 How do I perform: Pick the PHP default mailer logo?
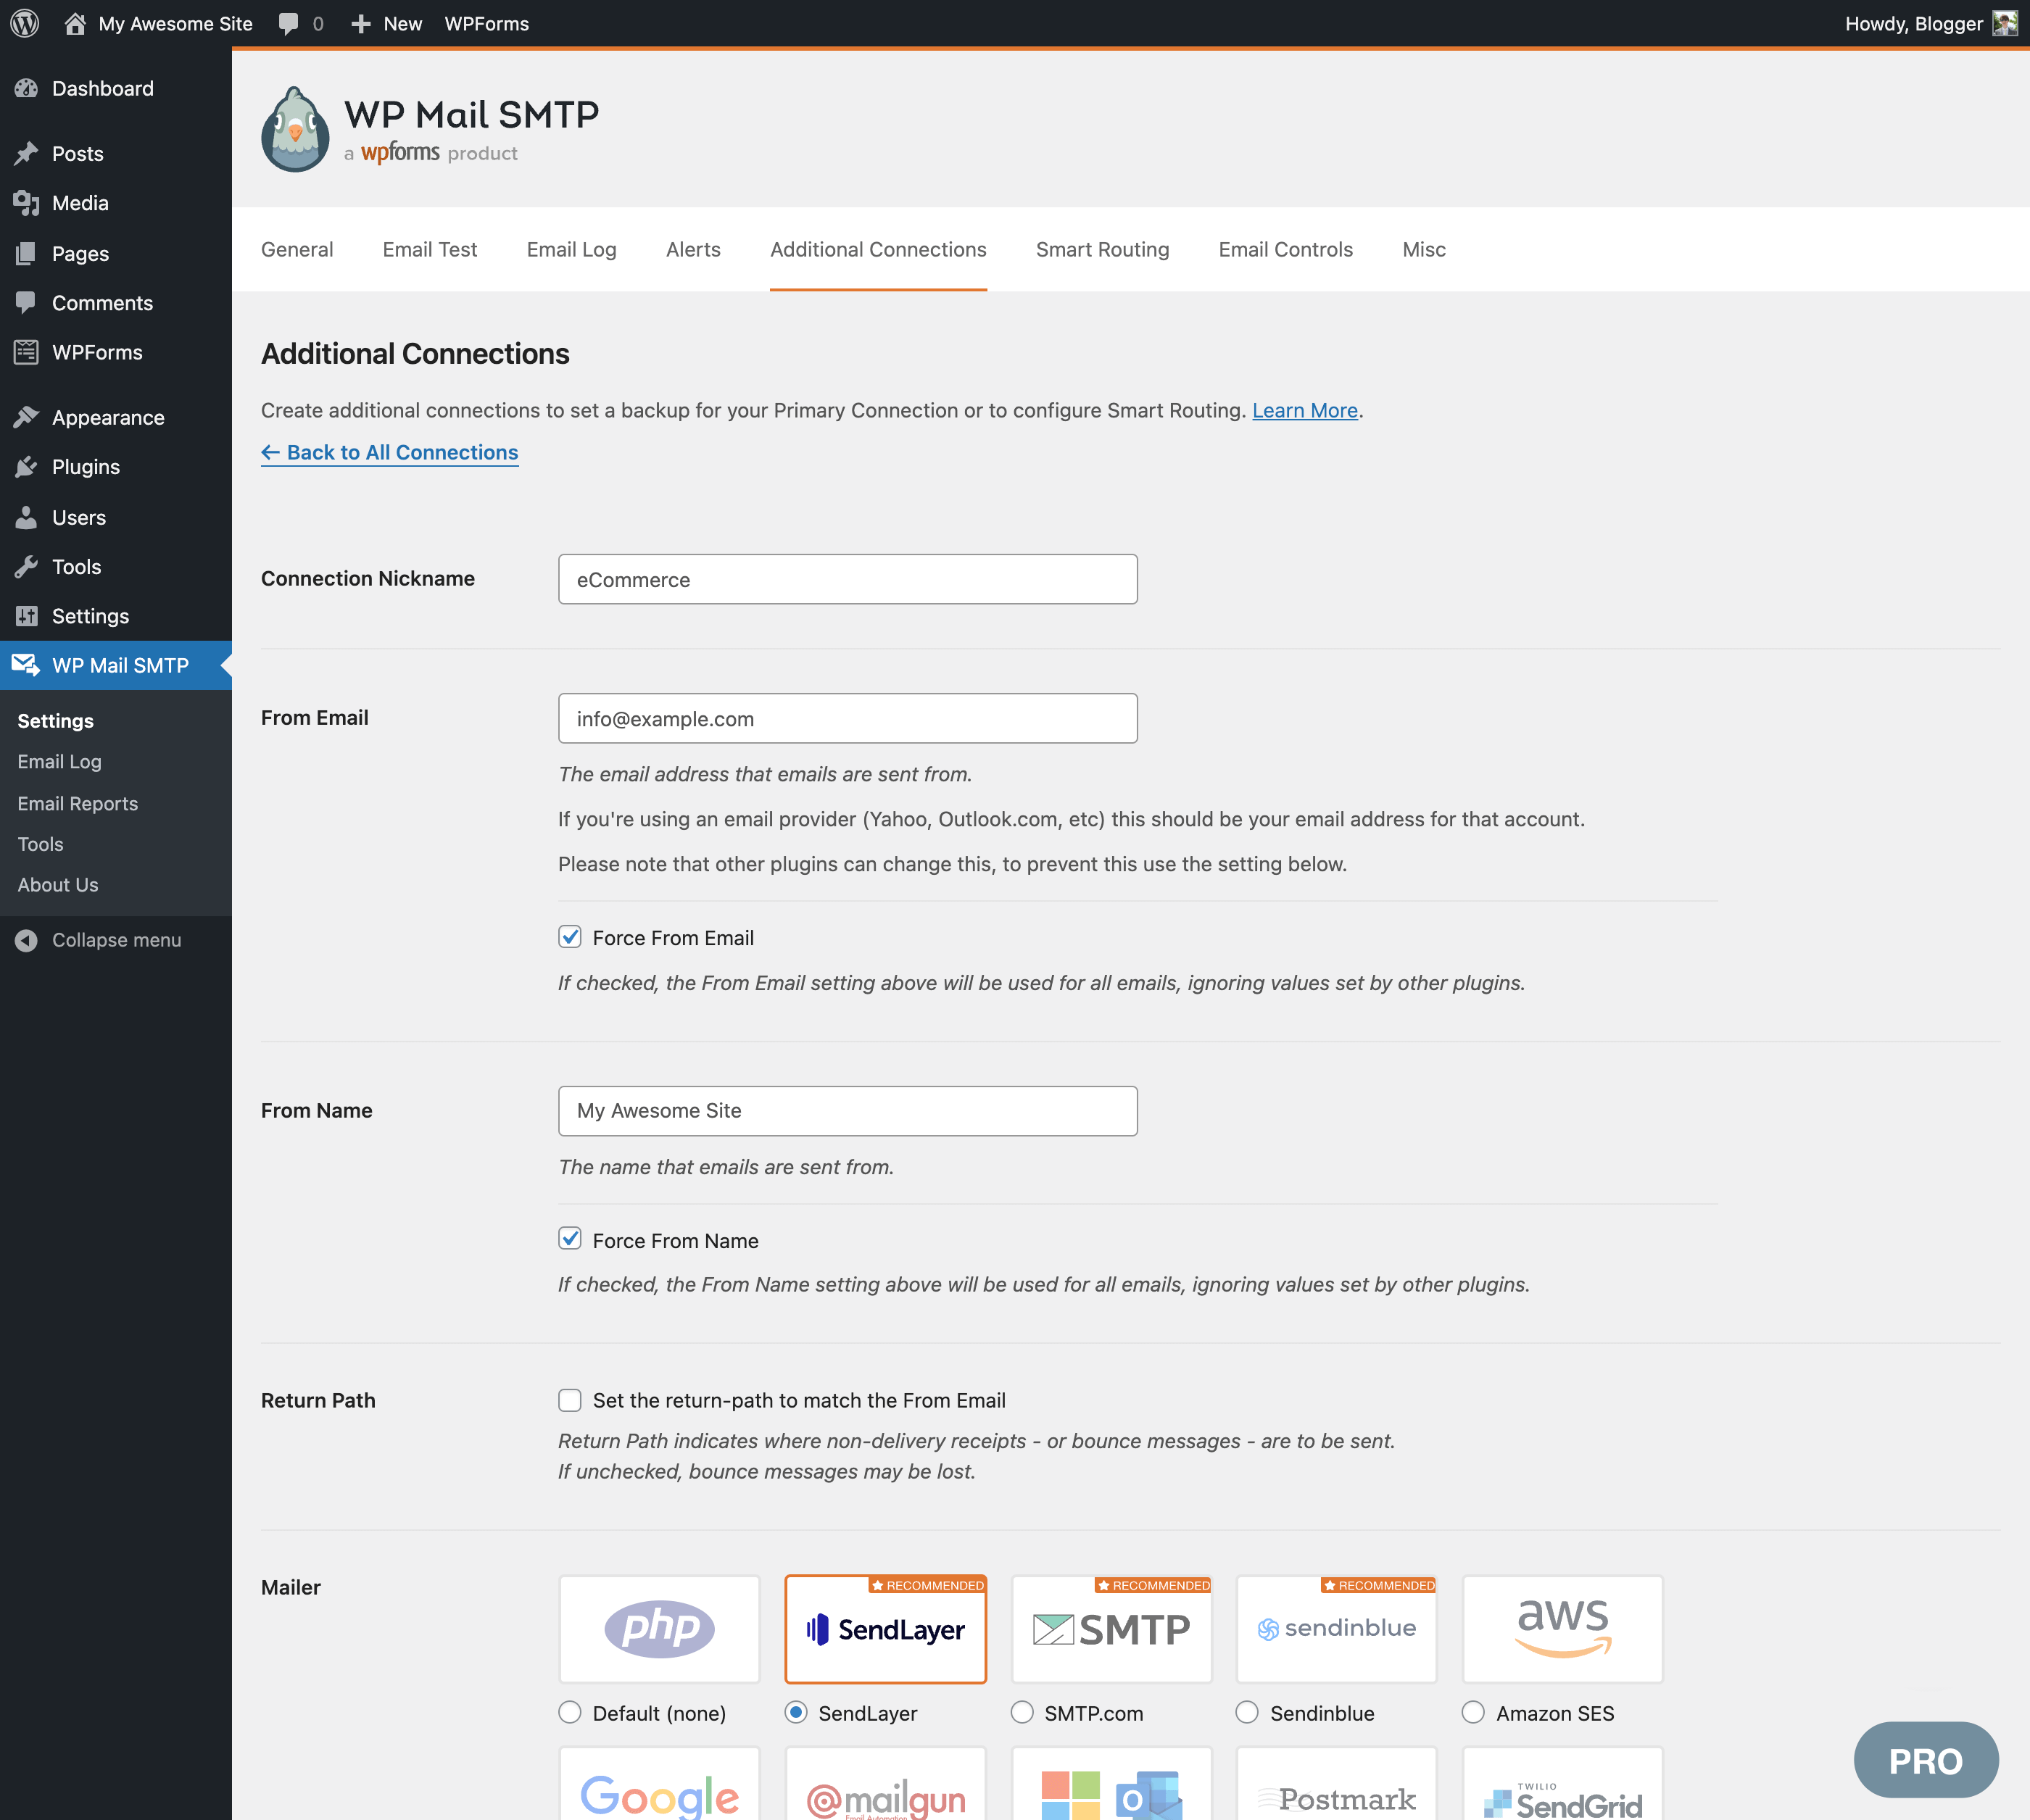(x=659, y=1629)
